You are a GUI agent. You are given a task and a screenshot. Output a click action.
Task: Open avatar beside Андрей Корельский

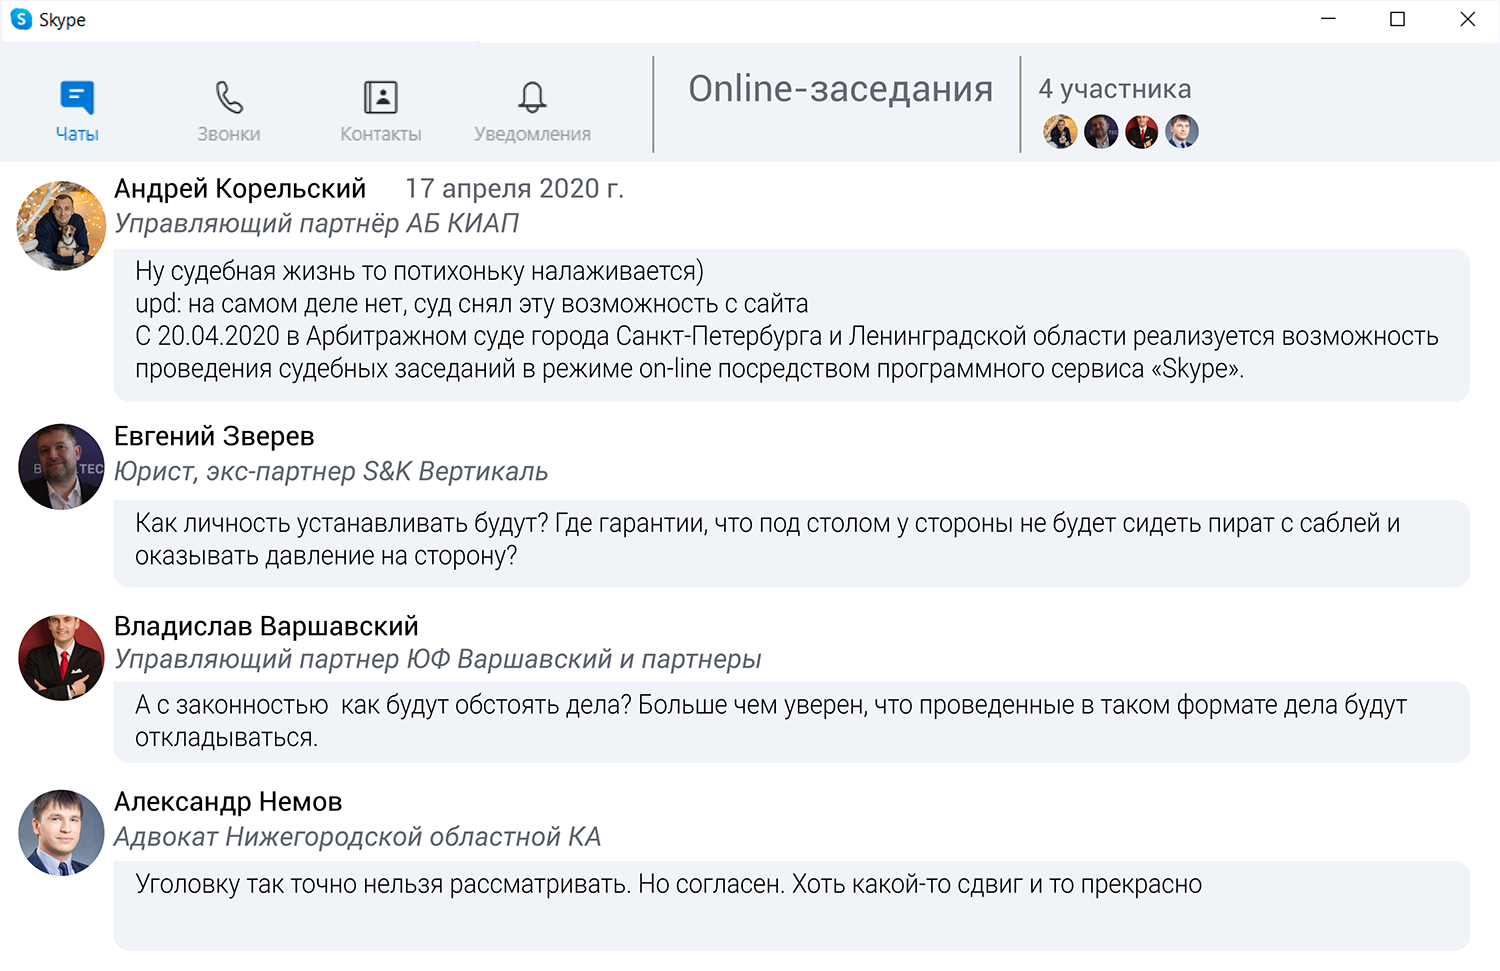(x=61, y=226)
